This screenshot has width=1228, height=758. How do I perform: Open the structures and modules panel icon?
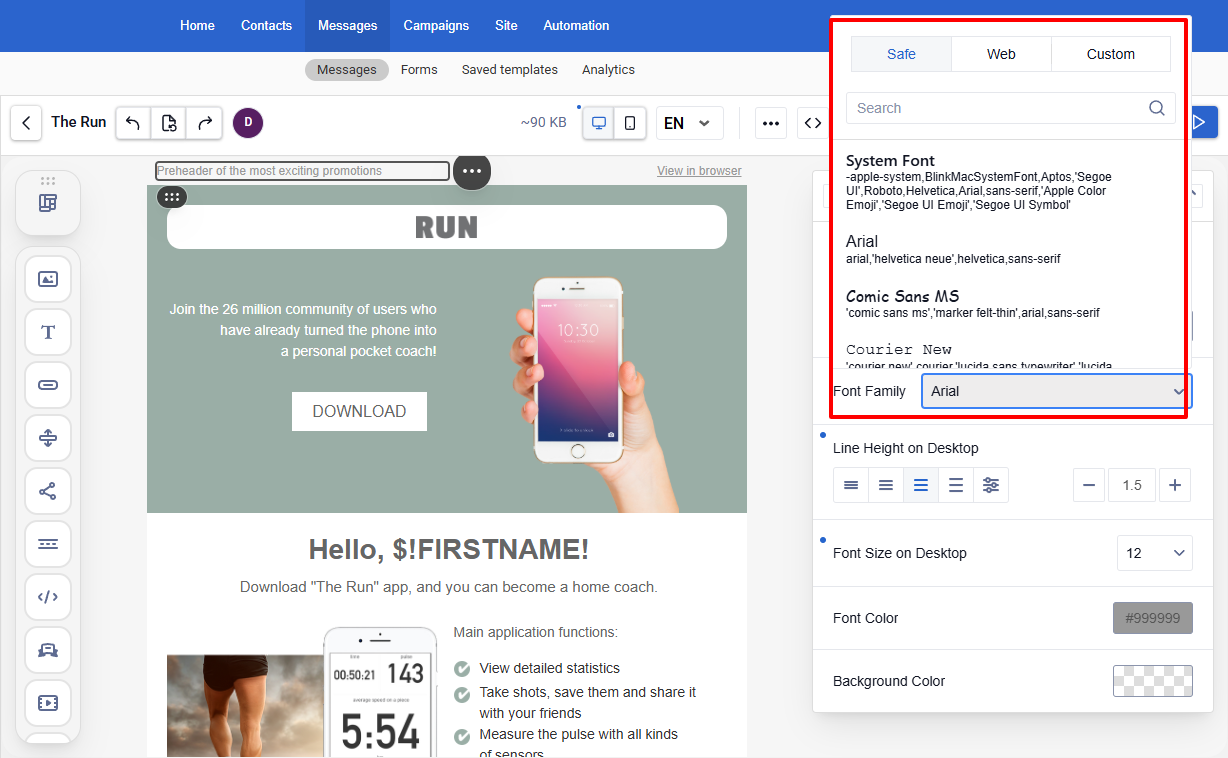(48, 203)
